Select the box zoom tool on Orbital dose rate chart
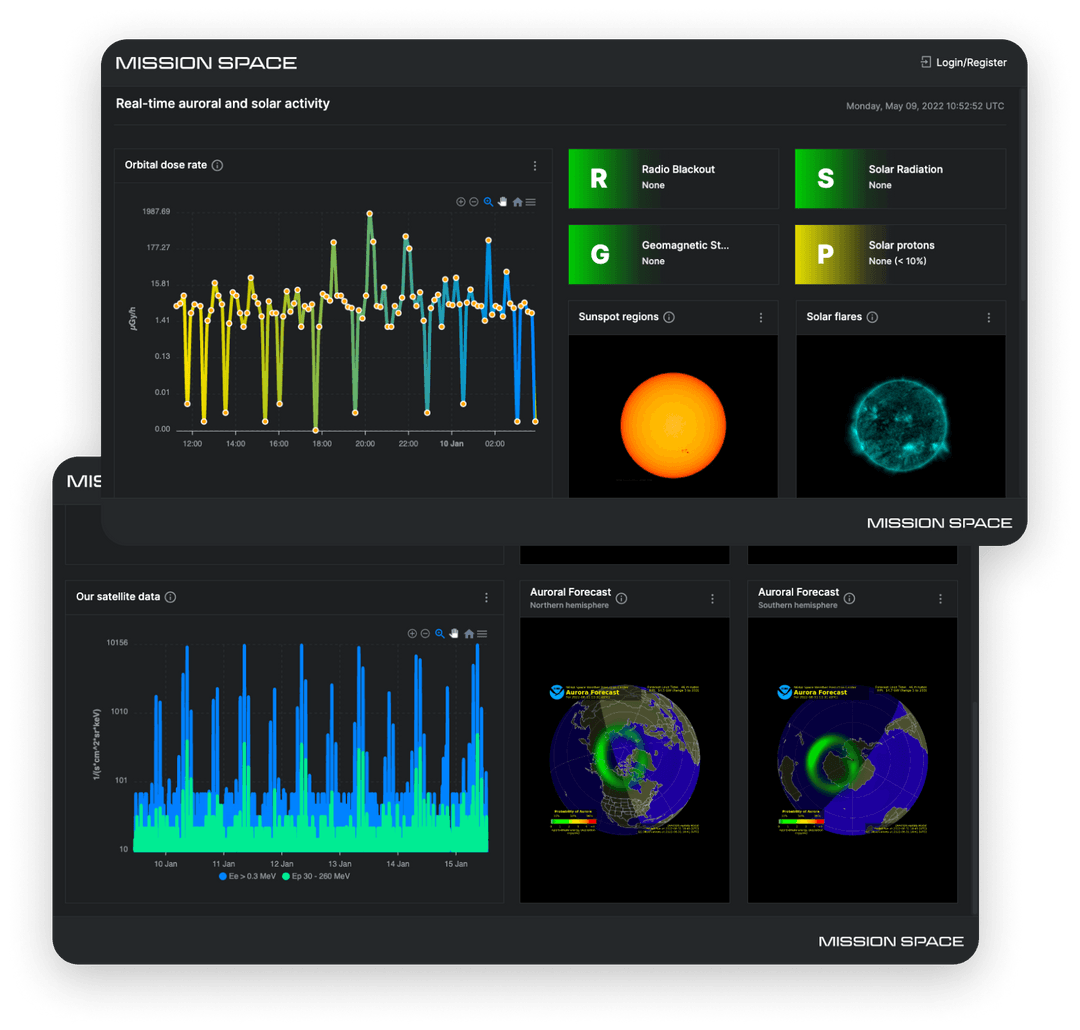Image resolution: width=1080 pixels, height=1030 pixels. [x=488, y=201]
